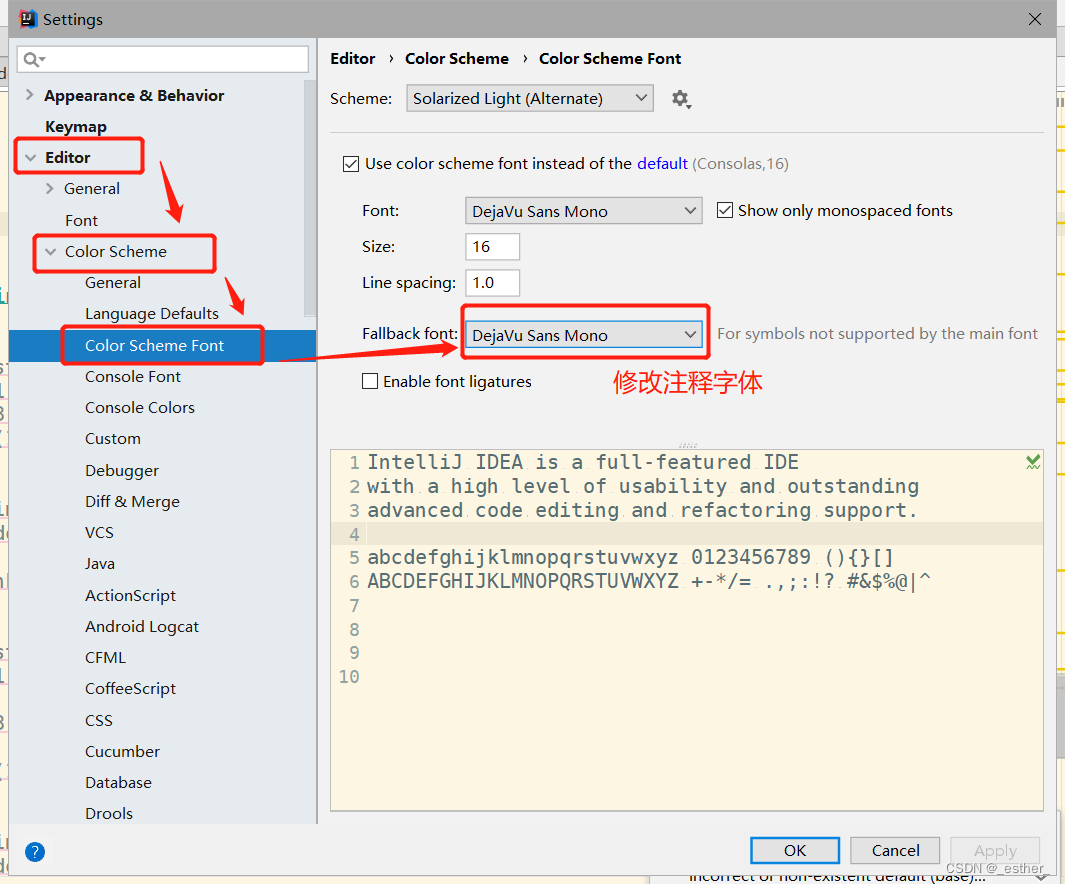Open the Scheme dropdown
The width and height of the screenshot is (1065, 884).
pyautogui.click(x=530, y=98)
